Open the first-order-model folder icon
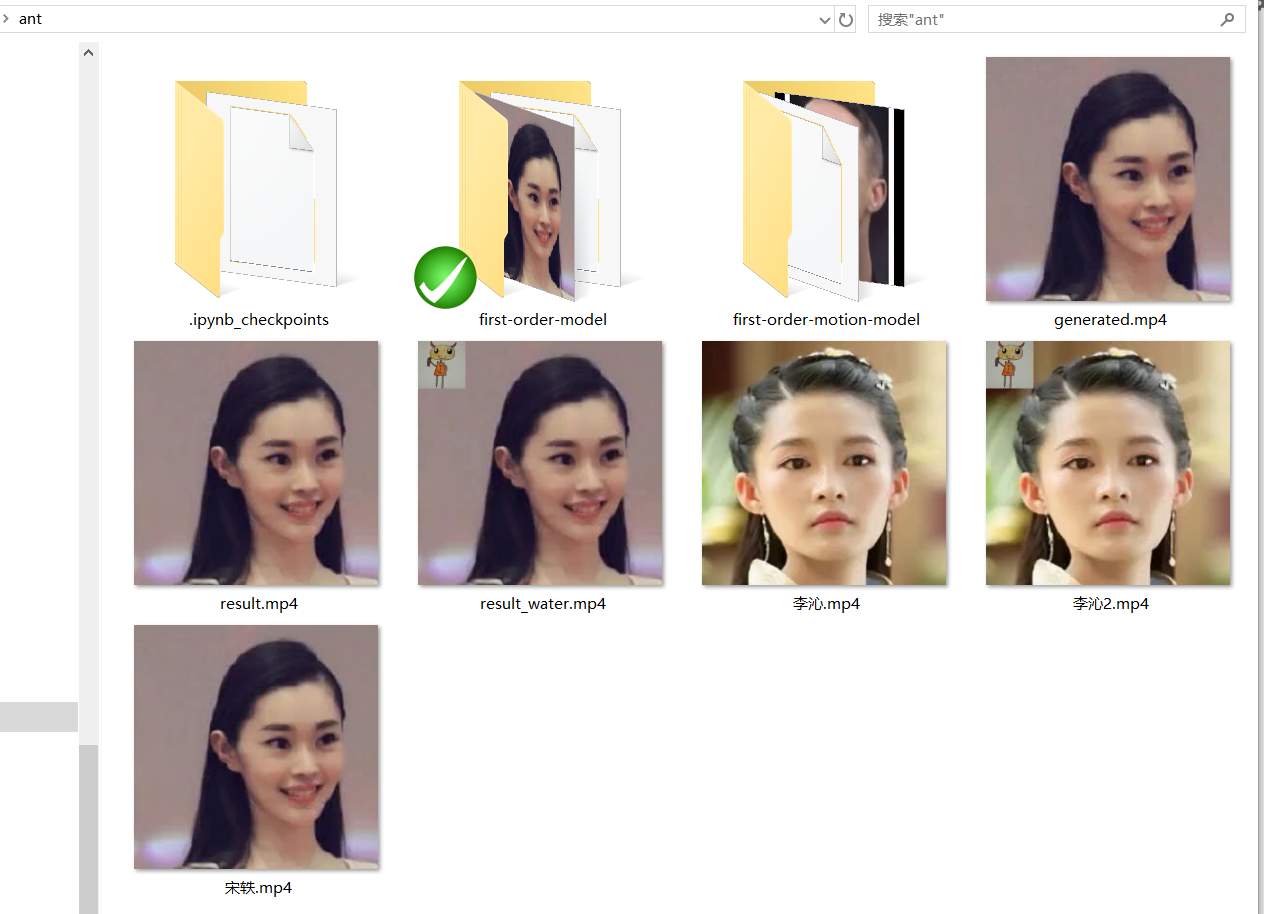Viewport: 1264px width, 914px height. tap(540, 188)
